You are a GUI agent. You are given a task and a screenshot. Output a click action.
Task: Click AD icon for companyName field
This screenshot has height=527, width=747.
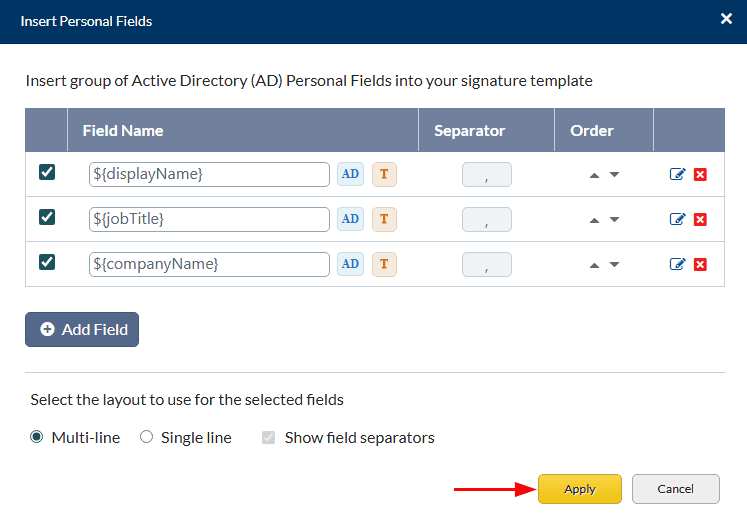[350, 264]
